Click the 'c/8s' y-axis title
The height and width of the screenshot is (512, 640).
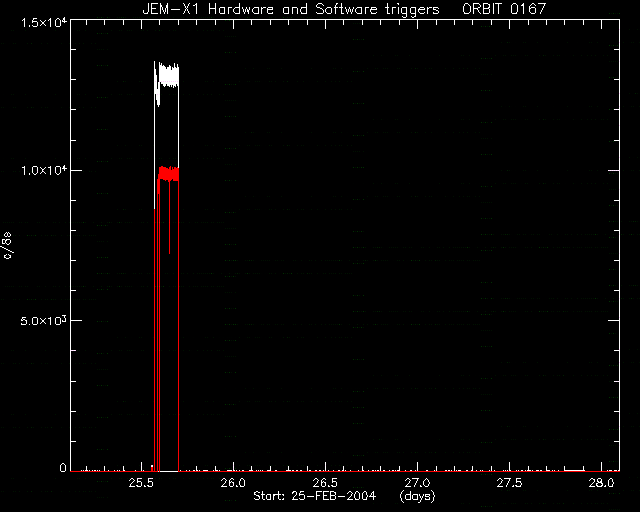point(7,245)
